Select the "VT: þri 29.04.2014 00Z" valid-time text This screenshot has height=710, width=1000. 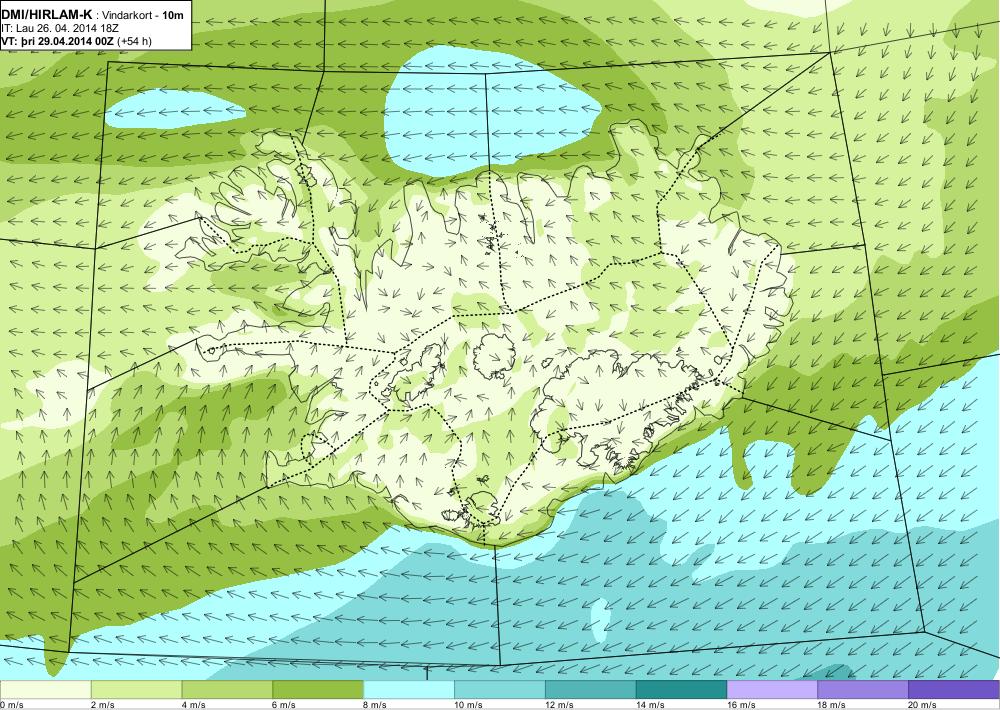point(57,41)
